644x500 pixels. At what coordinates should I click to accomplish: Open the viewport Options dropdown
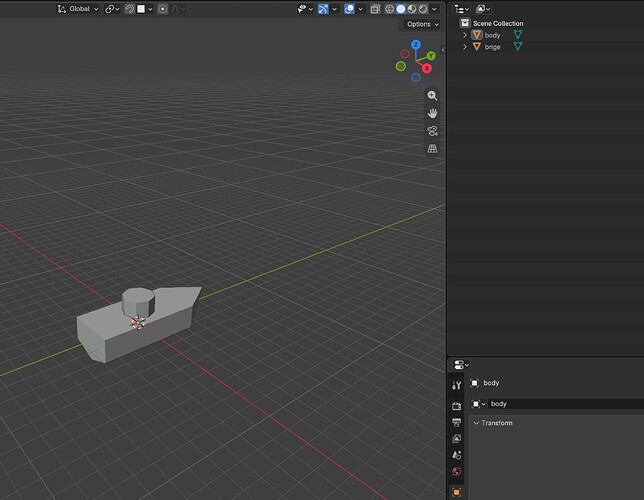pyautogui.click(x=422, y=24)
